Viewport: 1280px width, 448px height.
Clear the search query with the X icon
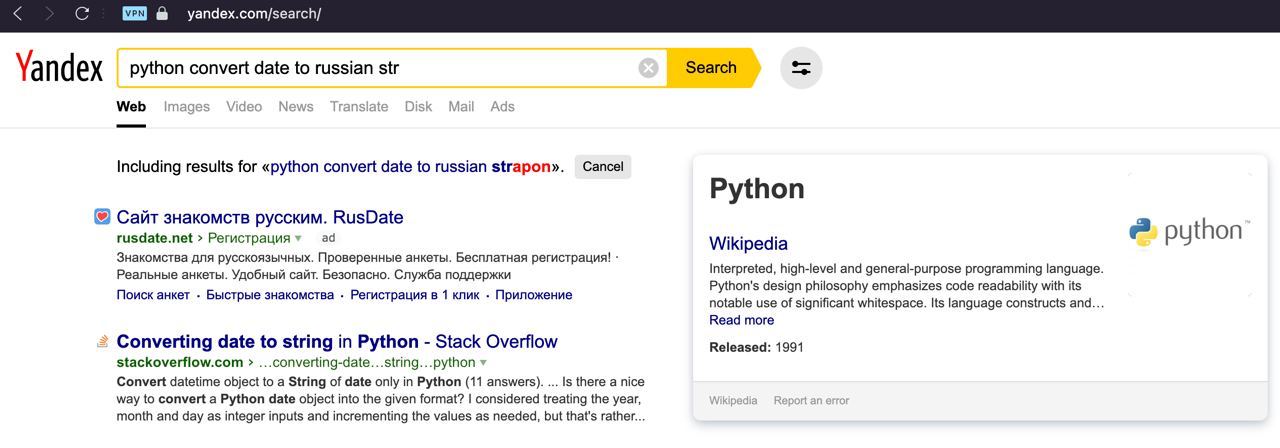pyautogui.click(x=648, y=68)
